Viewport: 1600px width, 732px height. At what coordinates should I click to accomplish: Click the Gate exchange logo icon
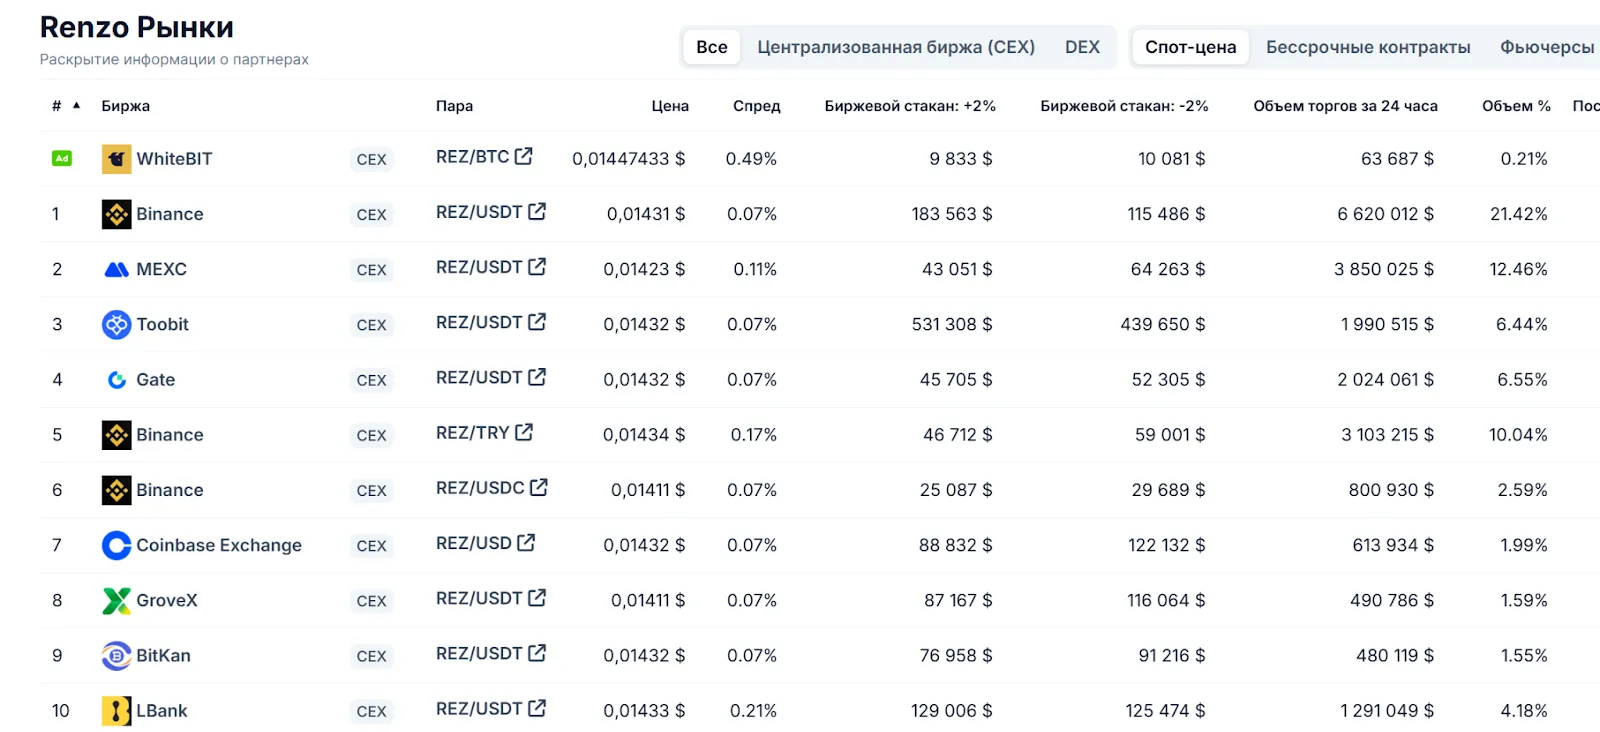pos(116,380)
